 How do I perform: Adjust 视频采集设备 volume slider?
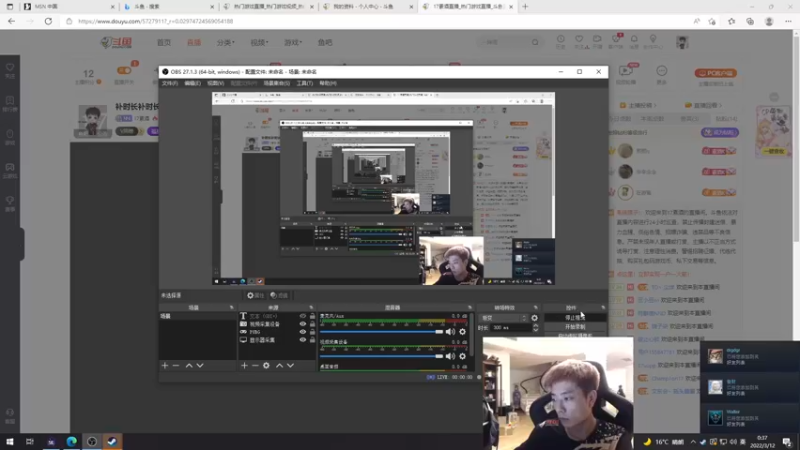pyautogui.click(x=382, y=356)
